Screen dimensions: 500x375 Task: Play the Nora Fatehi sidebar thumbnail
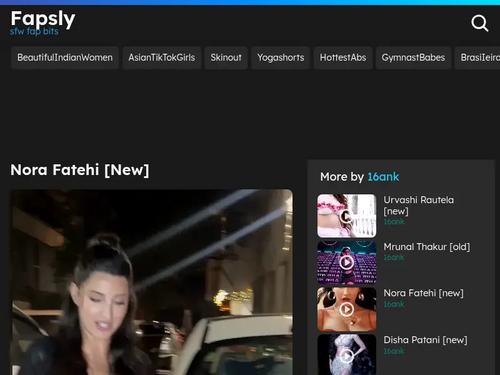coord(347,309)
